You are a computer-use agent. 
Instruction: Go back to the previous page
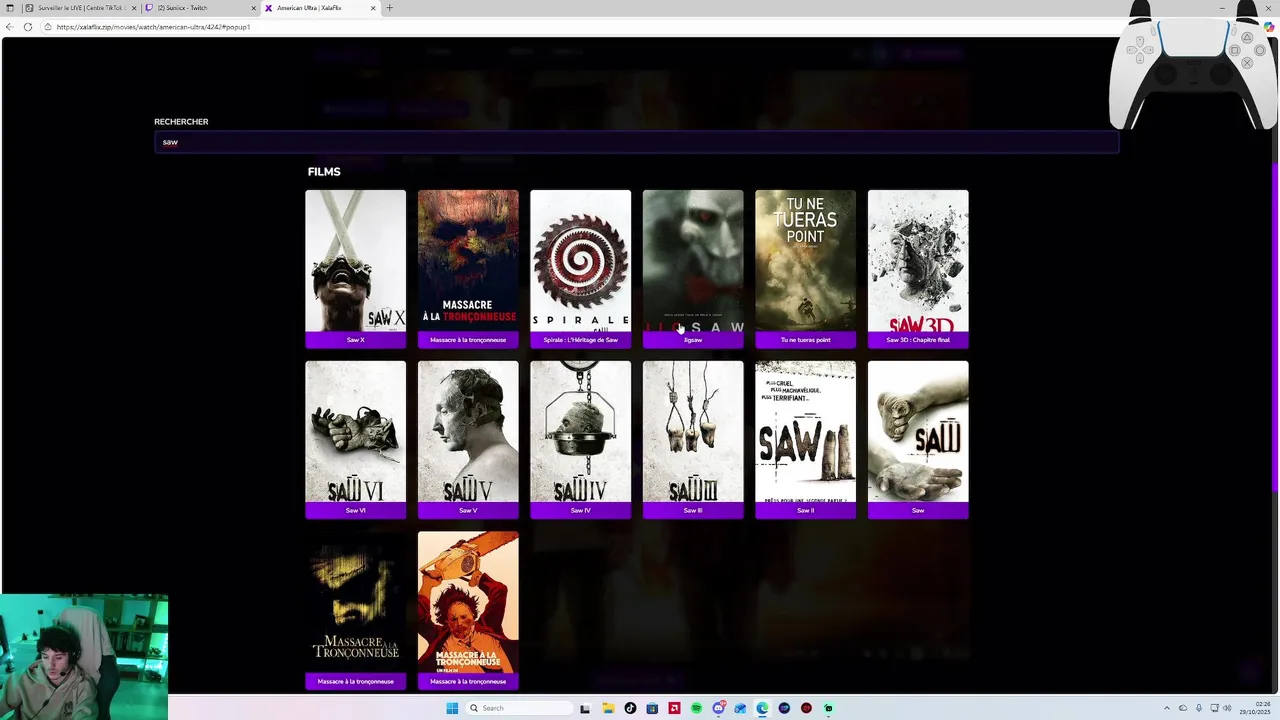tap(9, 27)
